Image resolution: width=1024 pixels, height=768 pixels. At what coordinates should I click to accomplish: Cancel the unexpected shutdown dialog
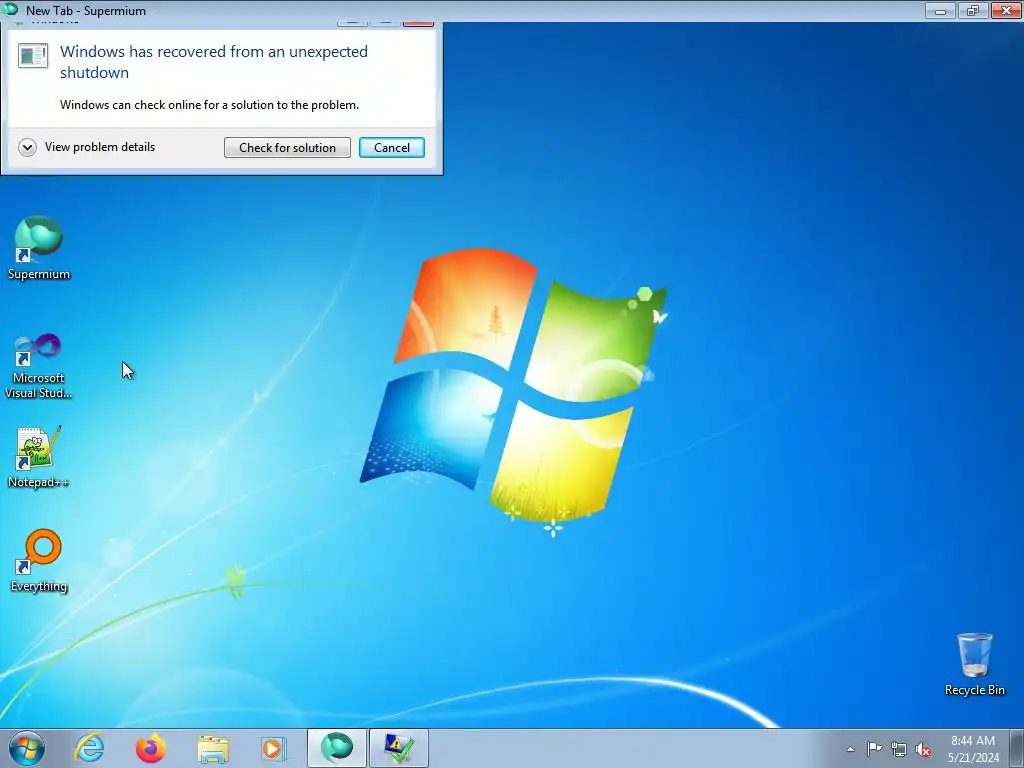(x=392, y=148)
